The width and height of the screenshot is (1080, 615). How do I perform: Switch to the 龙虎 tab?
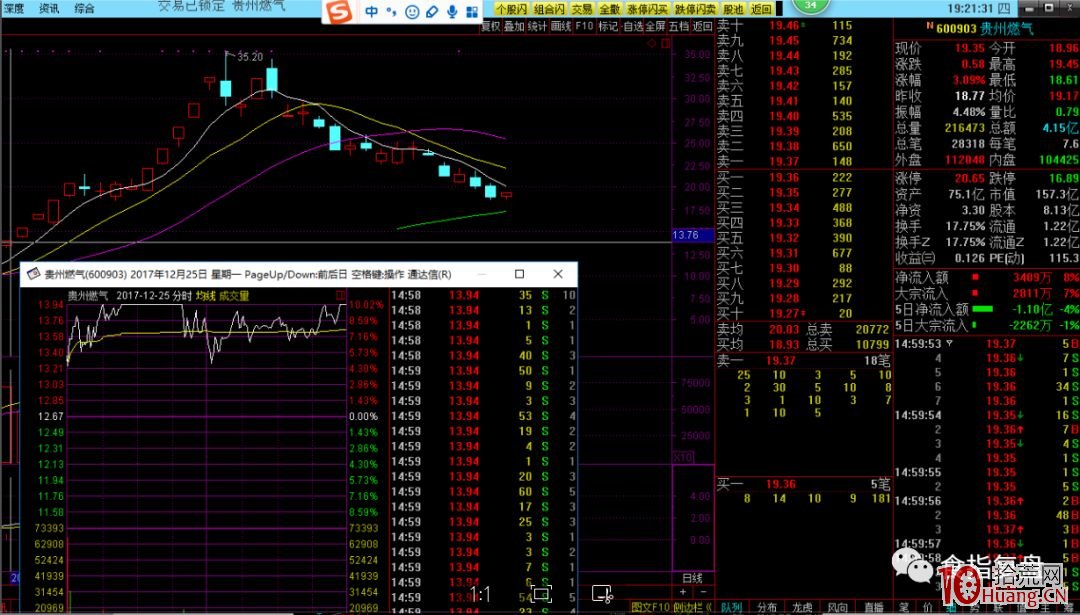(802, 607)
